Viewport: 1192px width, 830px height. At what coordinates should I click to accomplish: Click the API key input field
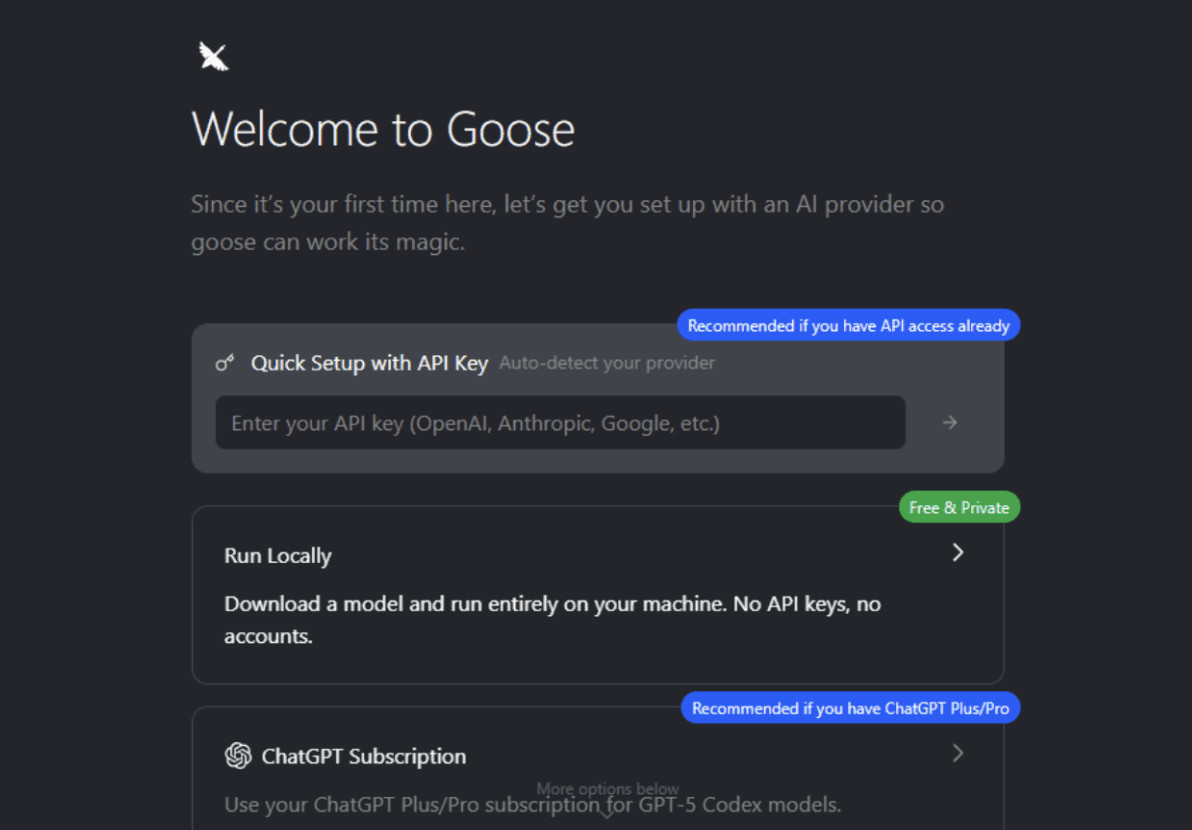pyautogui.click(x=560, y=422)
